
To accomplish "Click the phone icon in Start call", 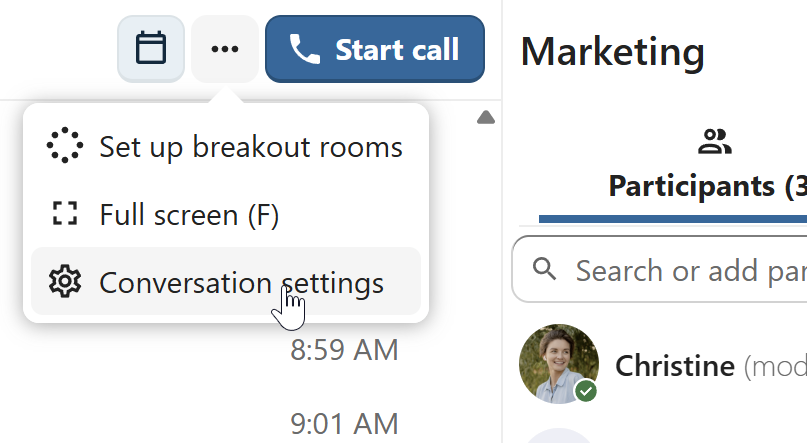I will (302, 48).
